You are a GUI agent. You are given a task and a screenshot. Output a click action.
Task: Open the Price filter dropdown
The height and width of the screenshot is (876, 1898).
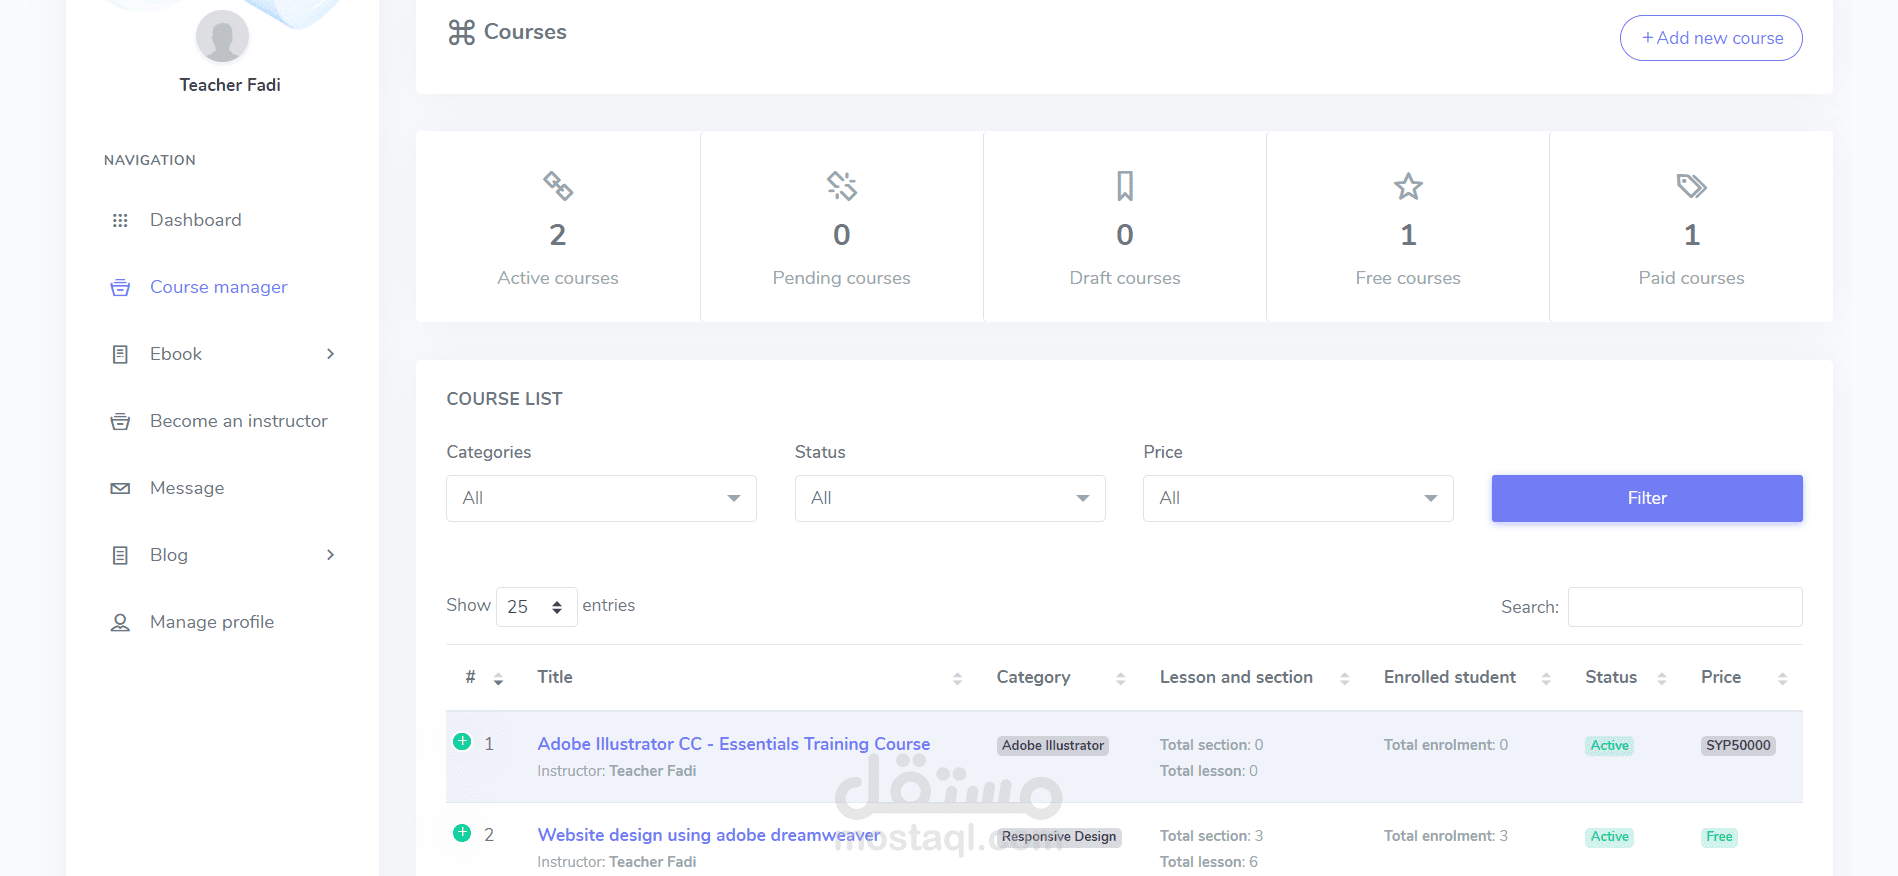click(x=1297, y=498)
